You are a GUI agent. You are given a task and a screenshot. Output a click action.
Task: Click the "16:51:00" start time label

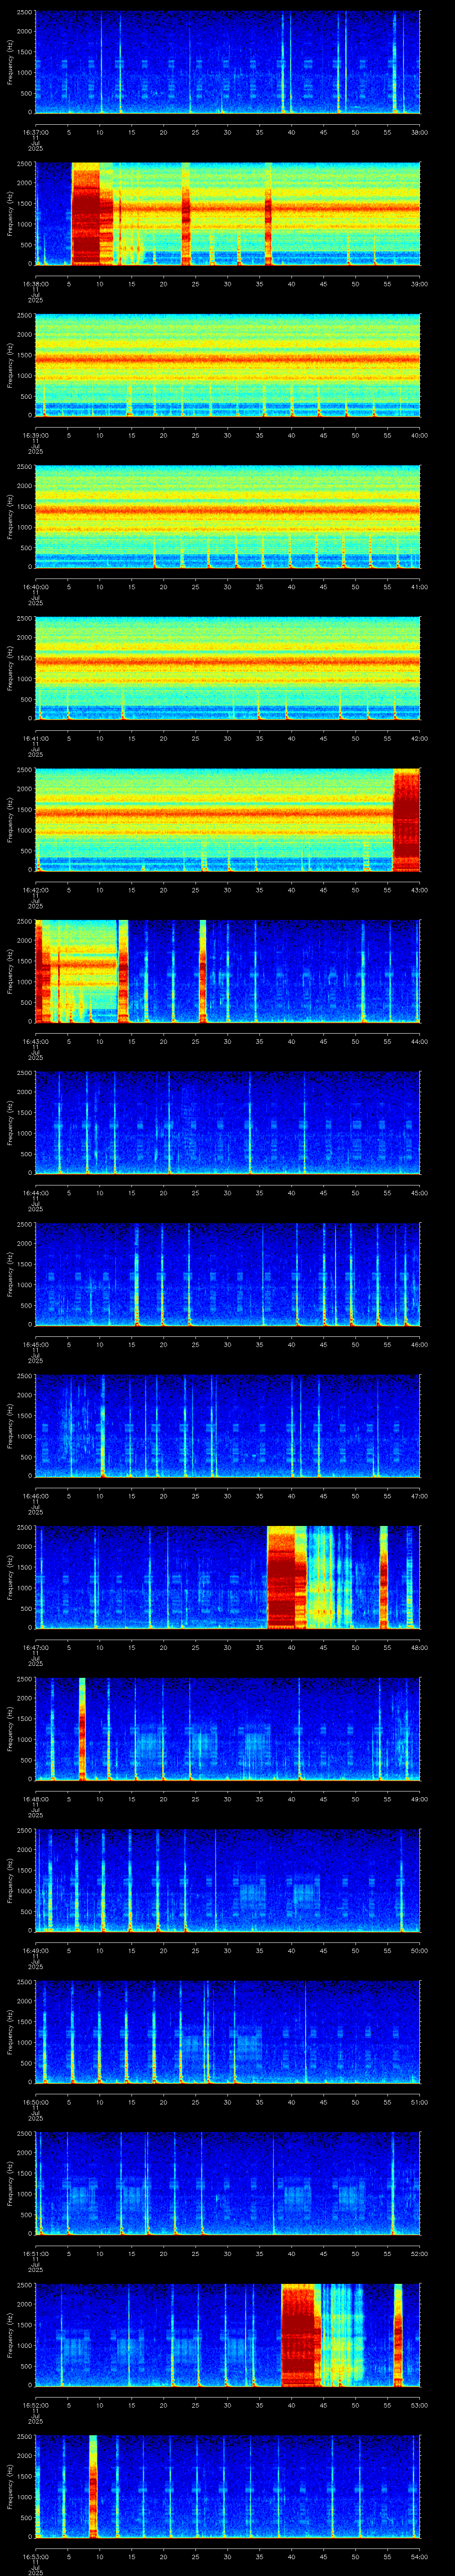35,2253
